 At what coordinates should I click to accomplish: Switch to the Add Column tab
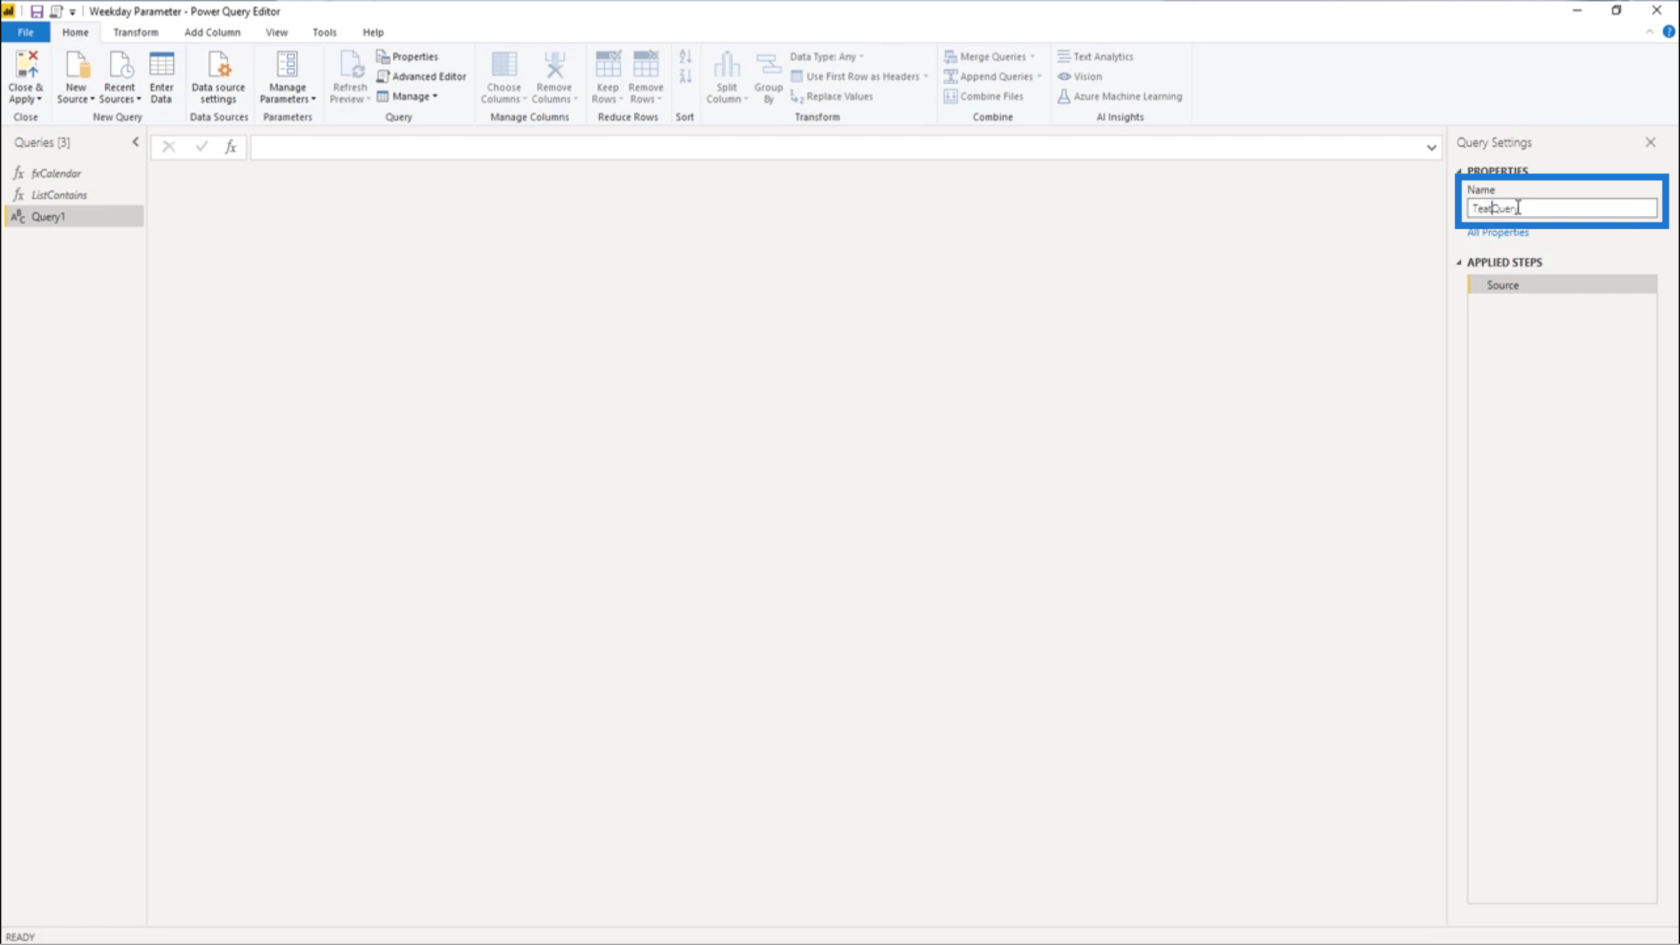point(212,32)
